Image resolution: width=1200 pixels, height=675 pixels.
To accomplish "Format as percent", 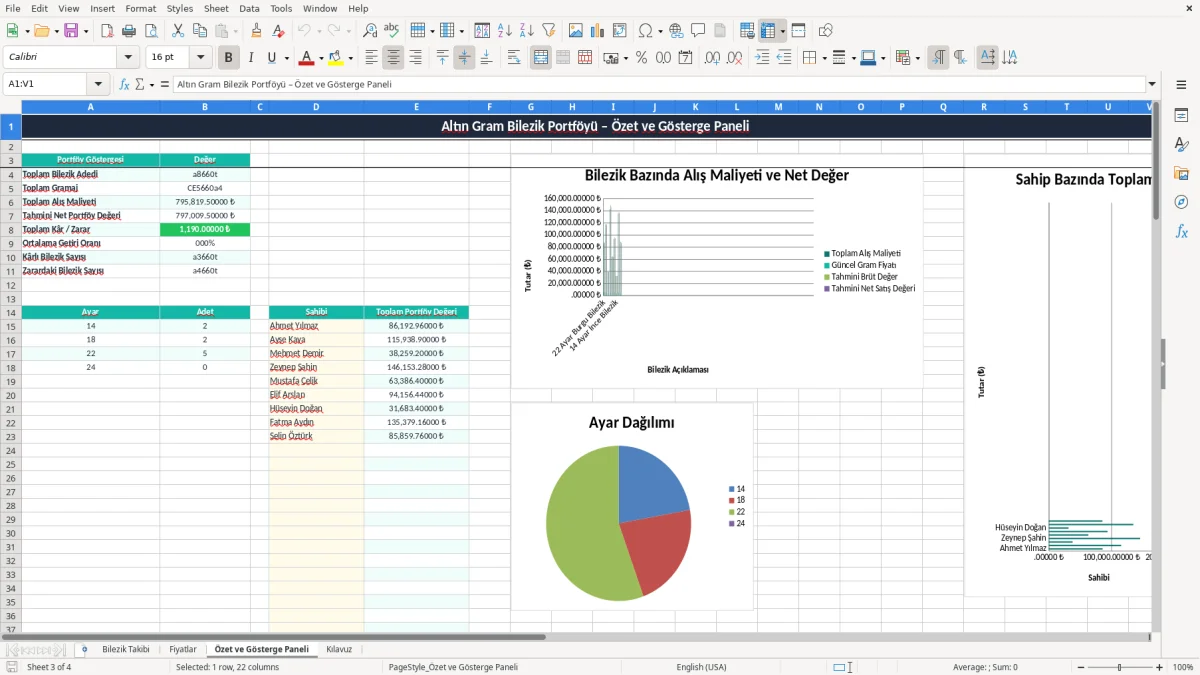I will (642, 58).
